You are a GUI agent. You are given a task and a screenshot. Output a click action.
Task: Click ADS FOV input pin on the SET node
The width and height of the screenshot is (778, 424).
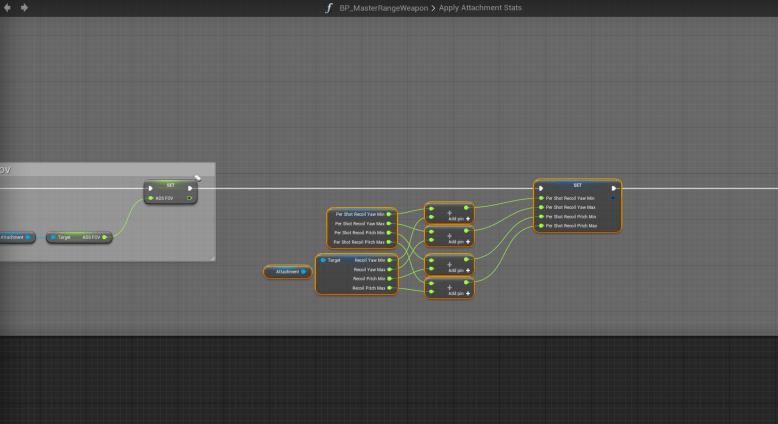(150, 198)
